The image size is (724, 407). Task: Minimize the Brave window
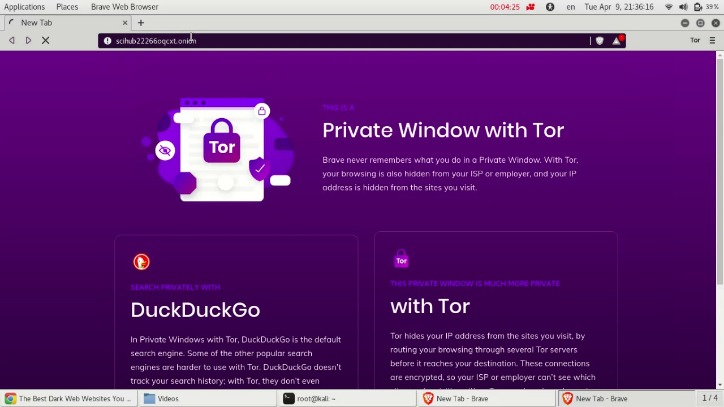685,23
